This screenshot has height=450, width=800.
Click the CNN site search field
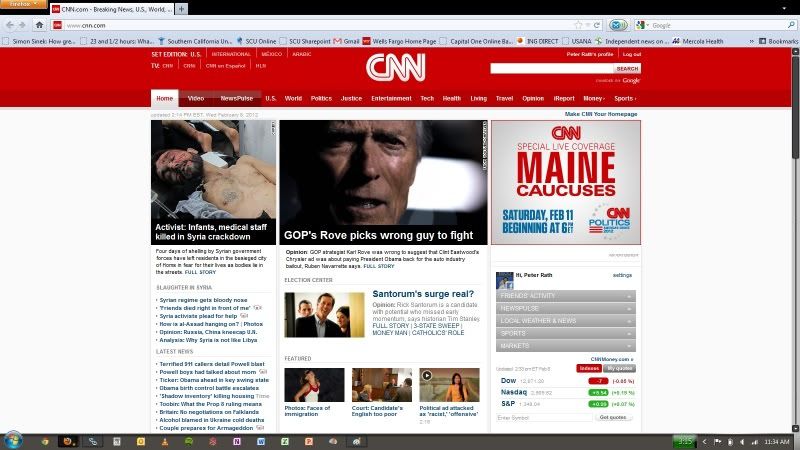[x=552, y=68]
